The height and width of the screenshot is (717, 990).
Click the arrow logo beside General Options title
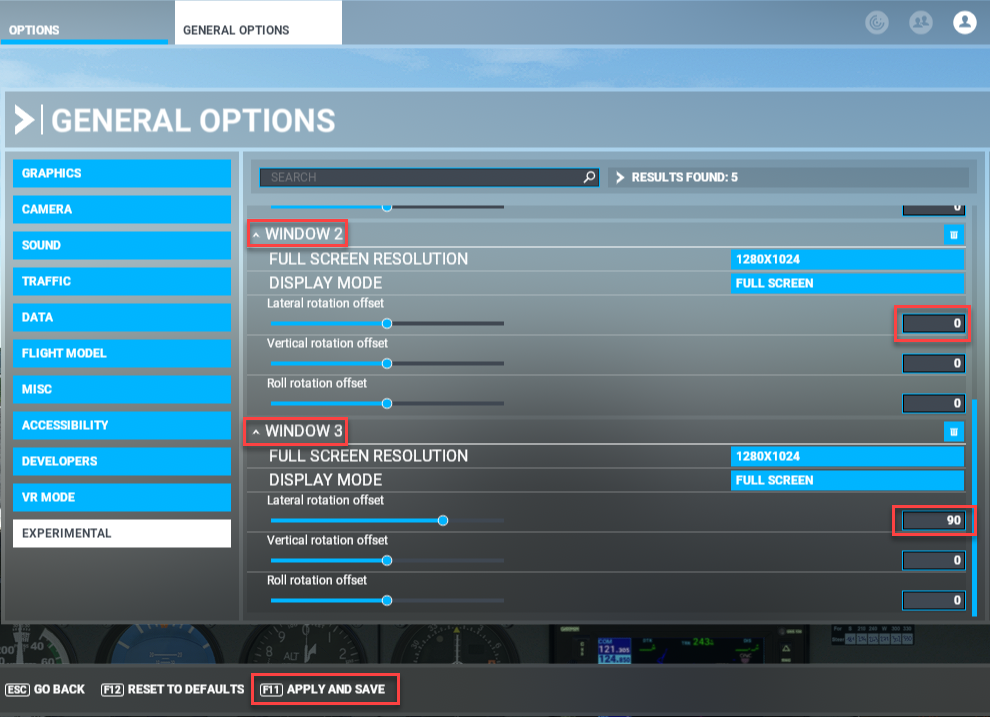pyautogui.click(x=23, y=121)
